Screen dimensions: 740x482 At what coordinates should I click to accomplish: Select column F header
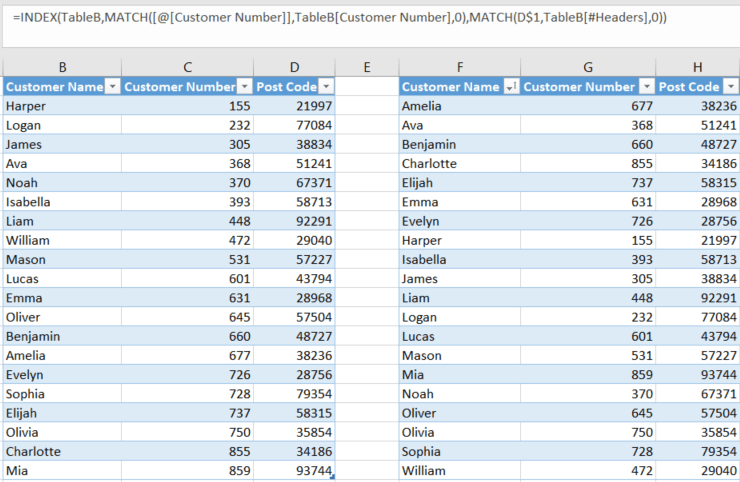click(460, 68)
